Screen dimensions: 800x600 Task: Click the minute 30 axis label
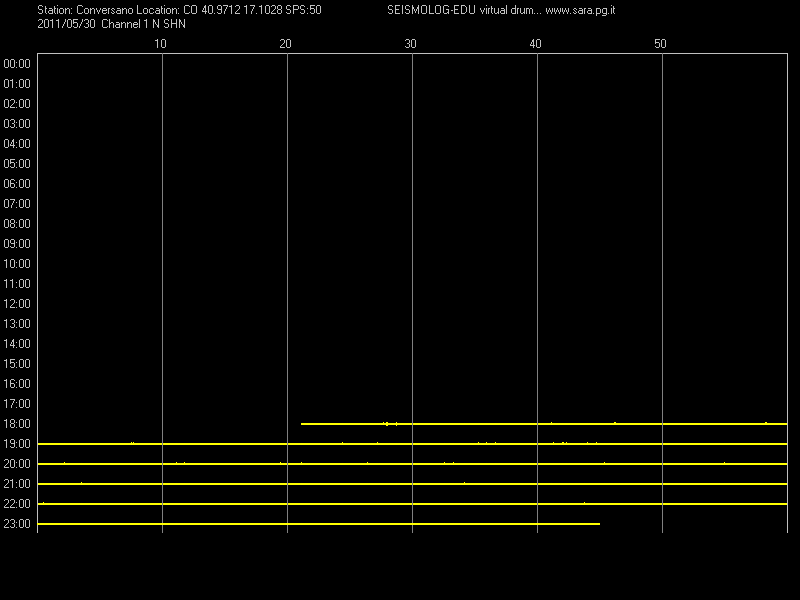pyautogui.click(x=410, y=44)
